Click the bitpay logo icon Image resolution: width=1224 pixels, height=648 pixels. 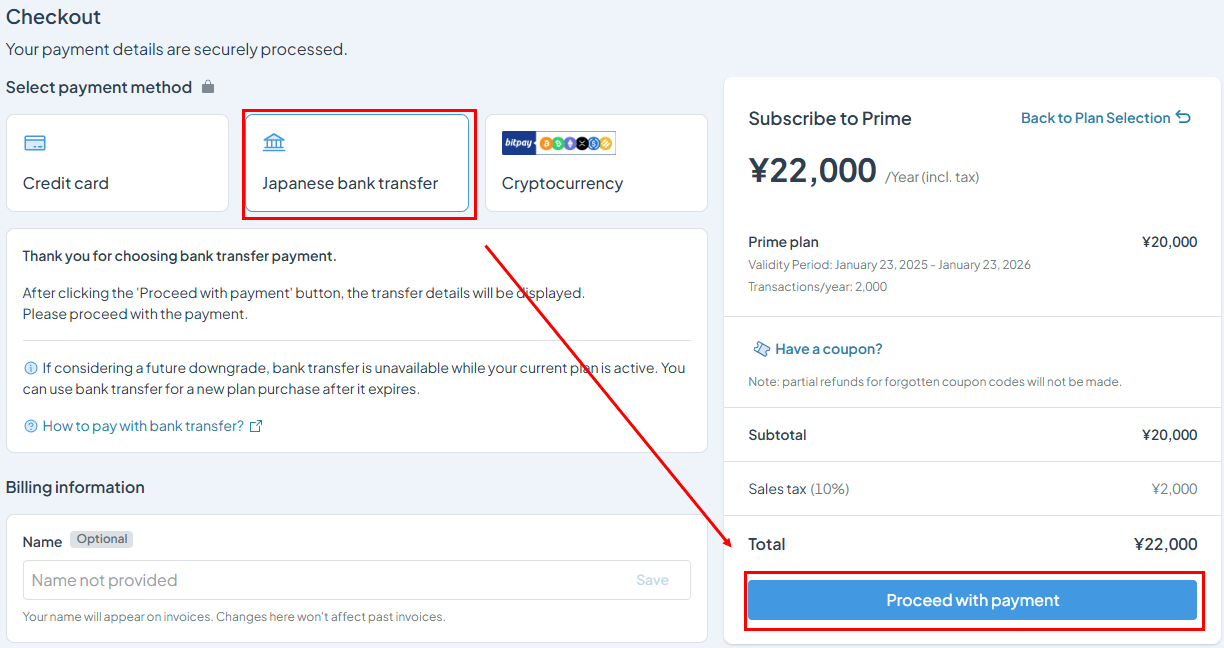tap(519, 143)
